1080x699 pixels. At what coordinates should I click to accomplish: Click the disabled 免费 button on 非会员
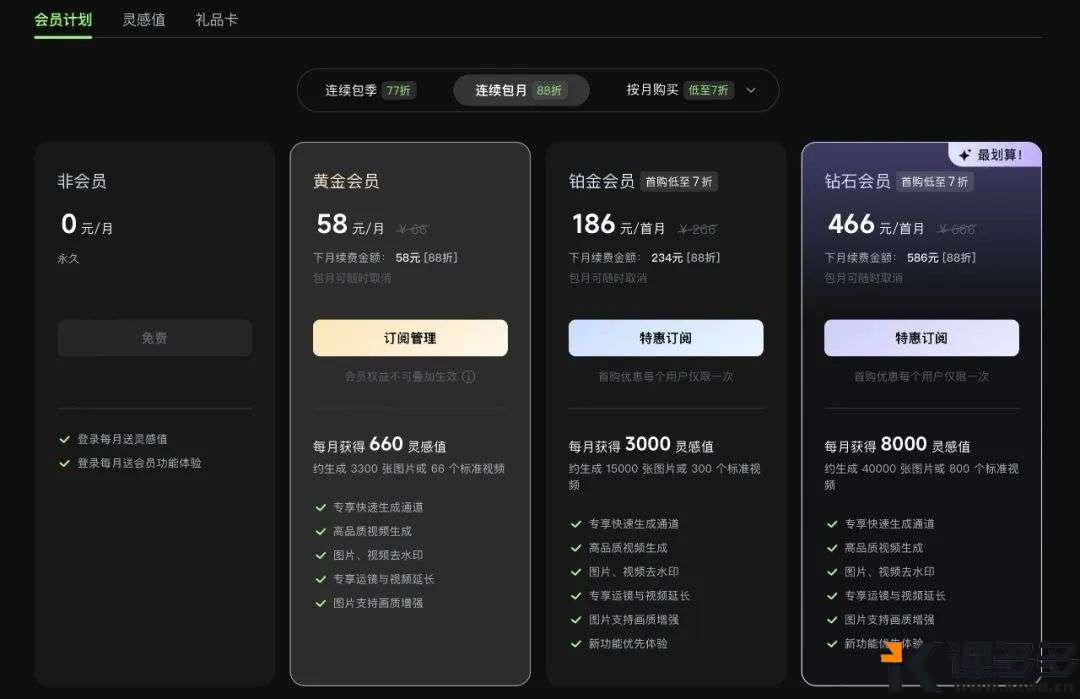pos(154,337)
